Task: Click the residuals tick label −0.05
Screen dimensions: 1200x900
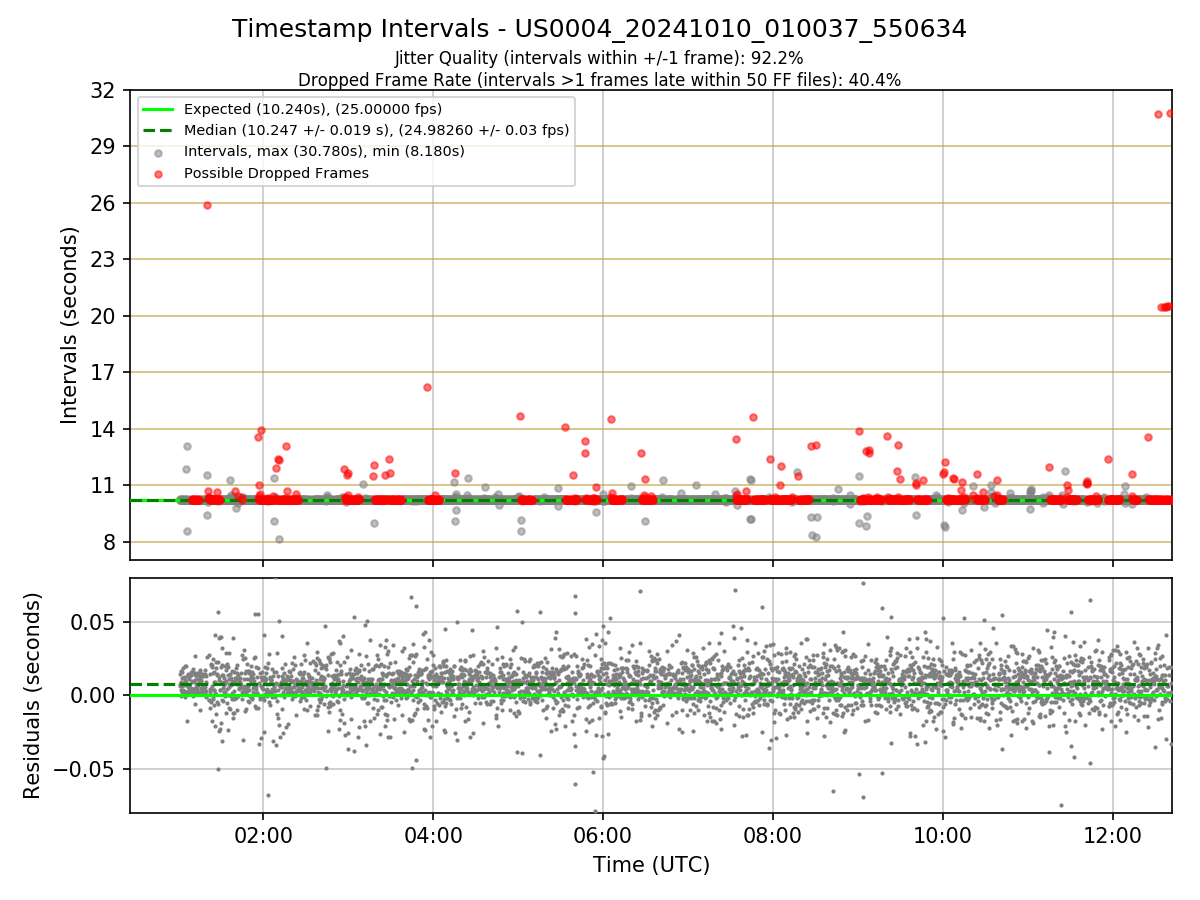Action: [85, 769]
